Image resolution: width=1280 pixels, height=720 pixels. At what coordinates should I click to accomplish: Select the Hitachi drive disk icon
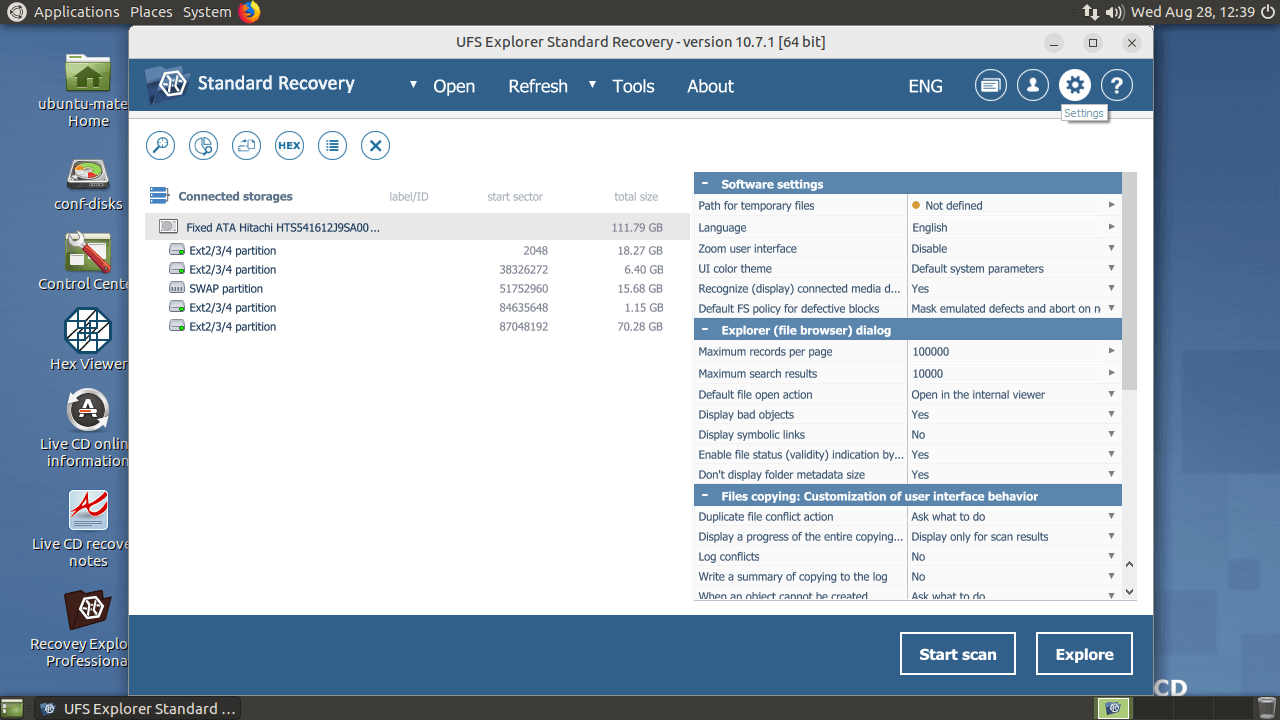(x=168, y=227)
